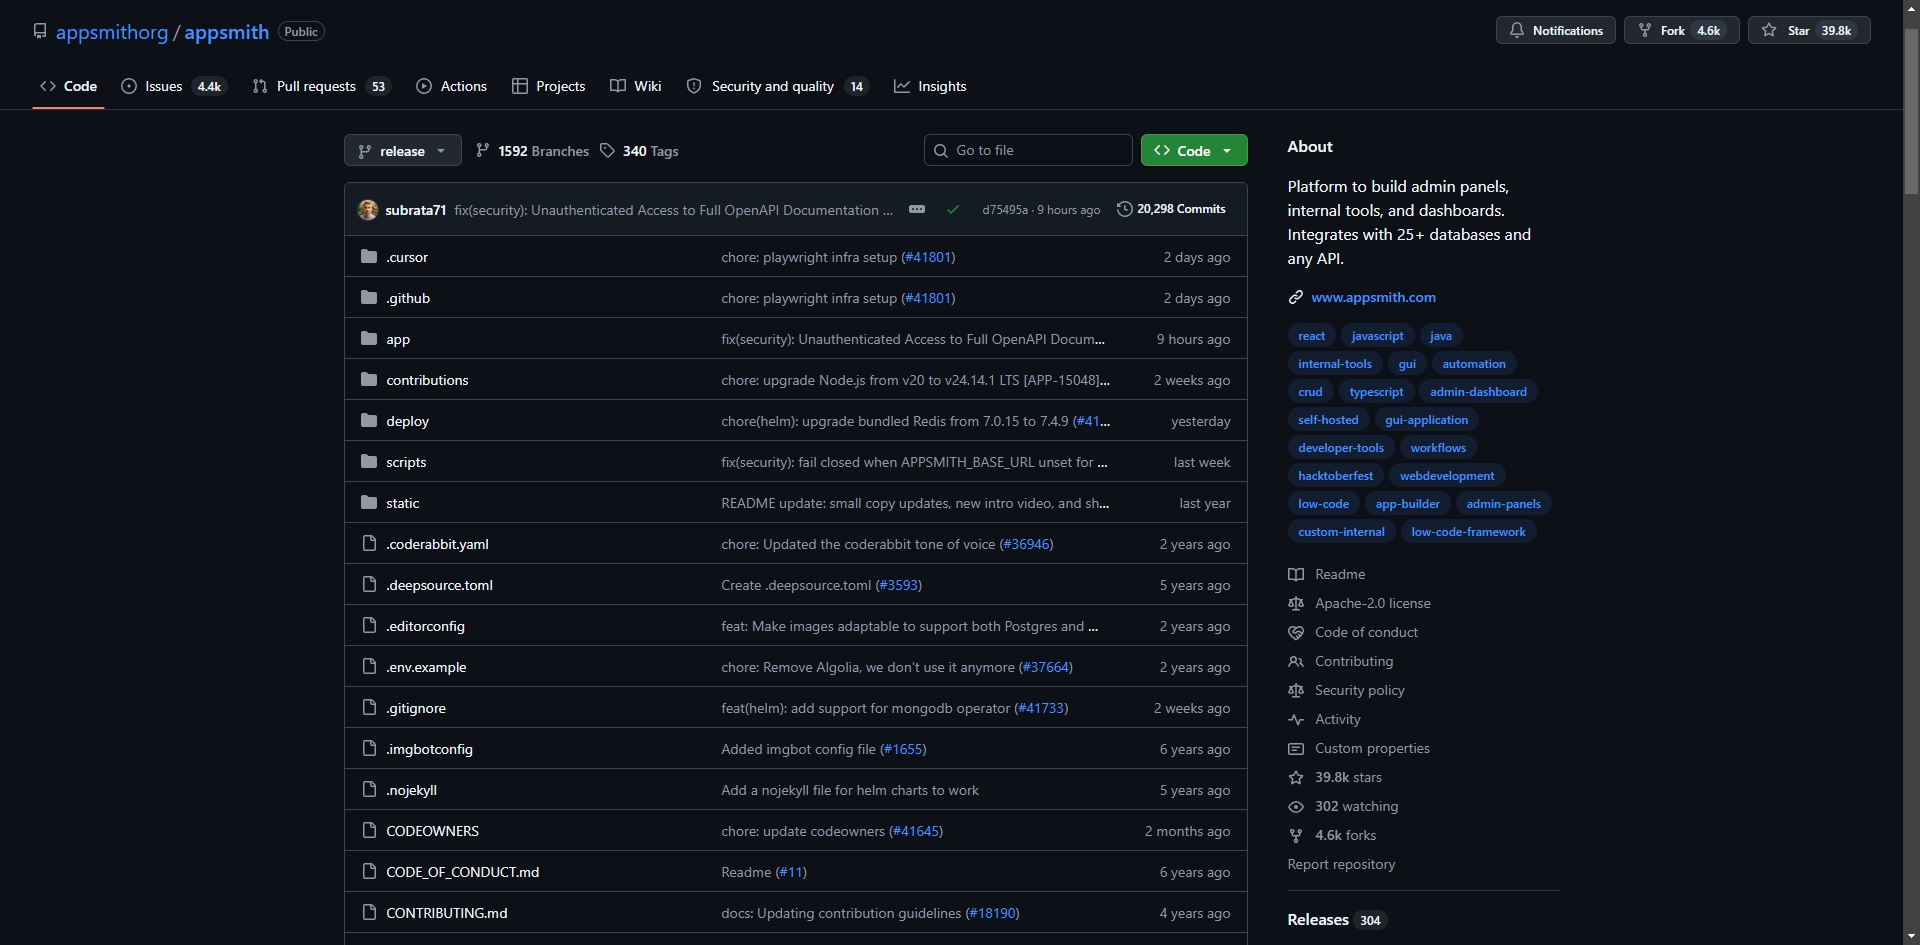This screenshot has width=1920, height=945.
Task: Open pull request #41801 in .cursor row
Action: tap(928, 257)
